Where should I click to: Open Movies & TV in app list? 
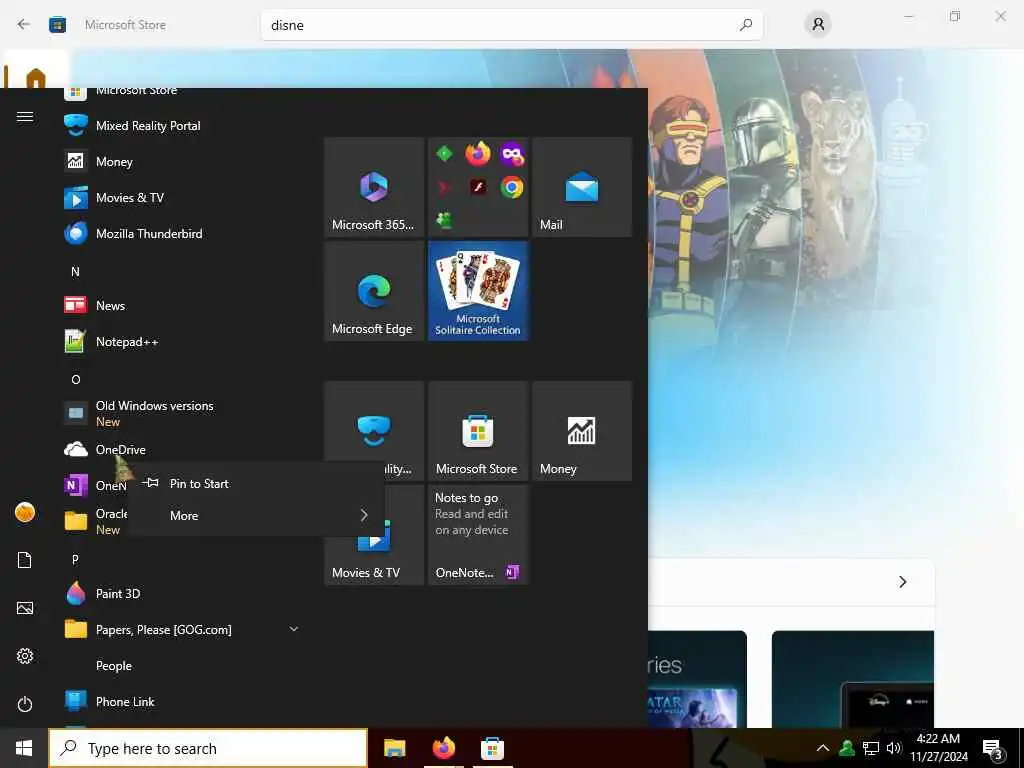(183, 197)
